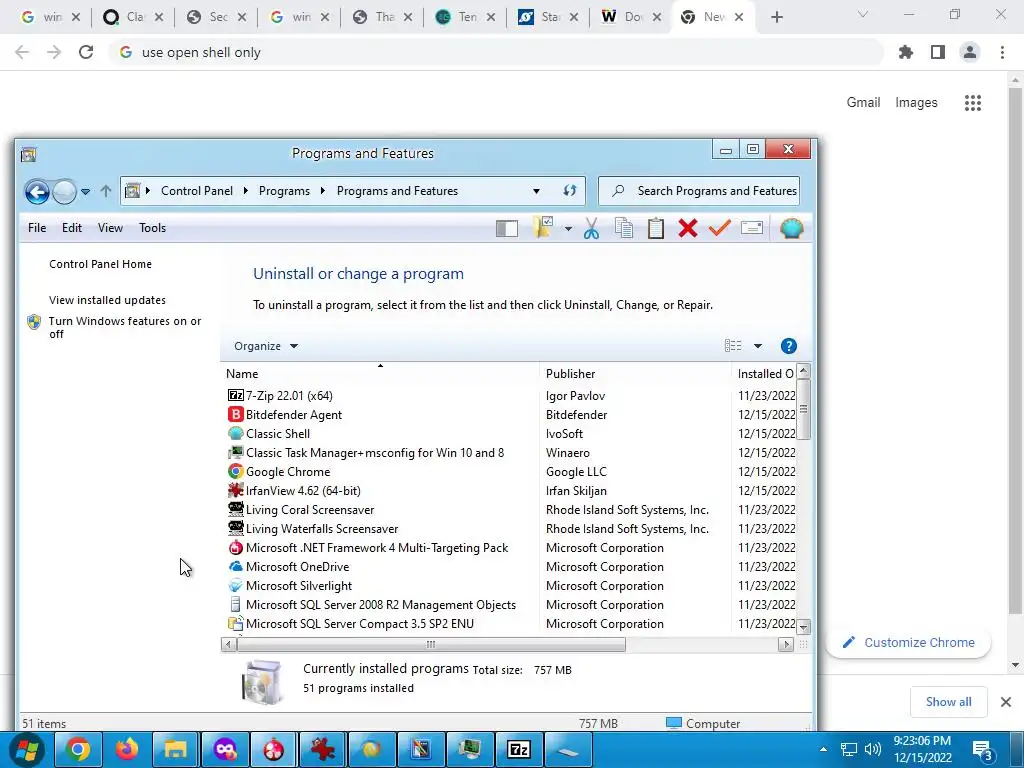
Task: Expand the address bar history dropdown
Action: (536, 191)
